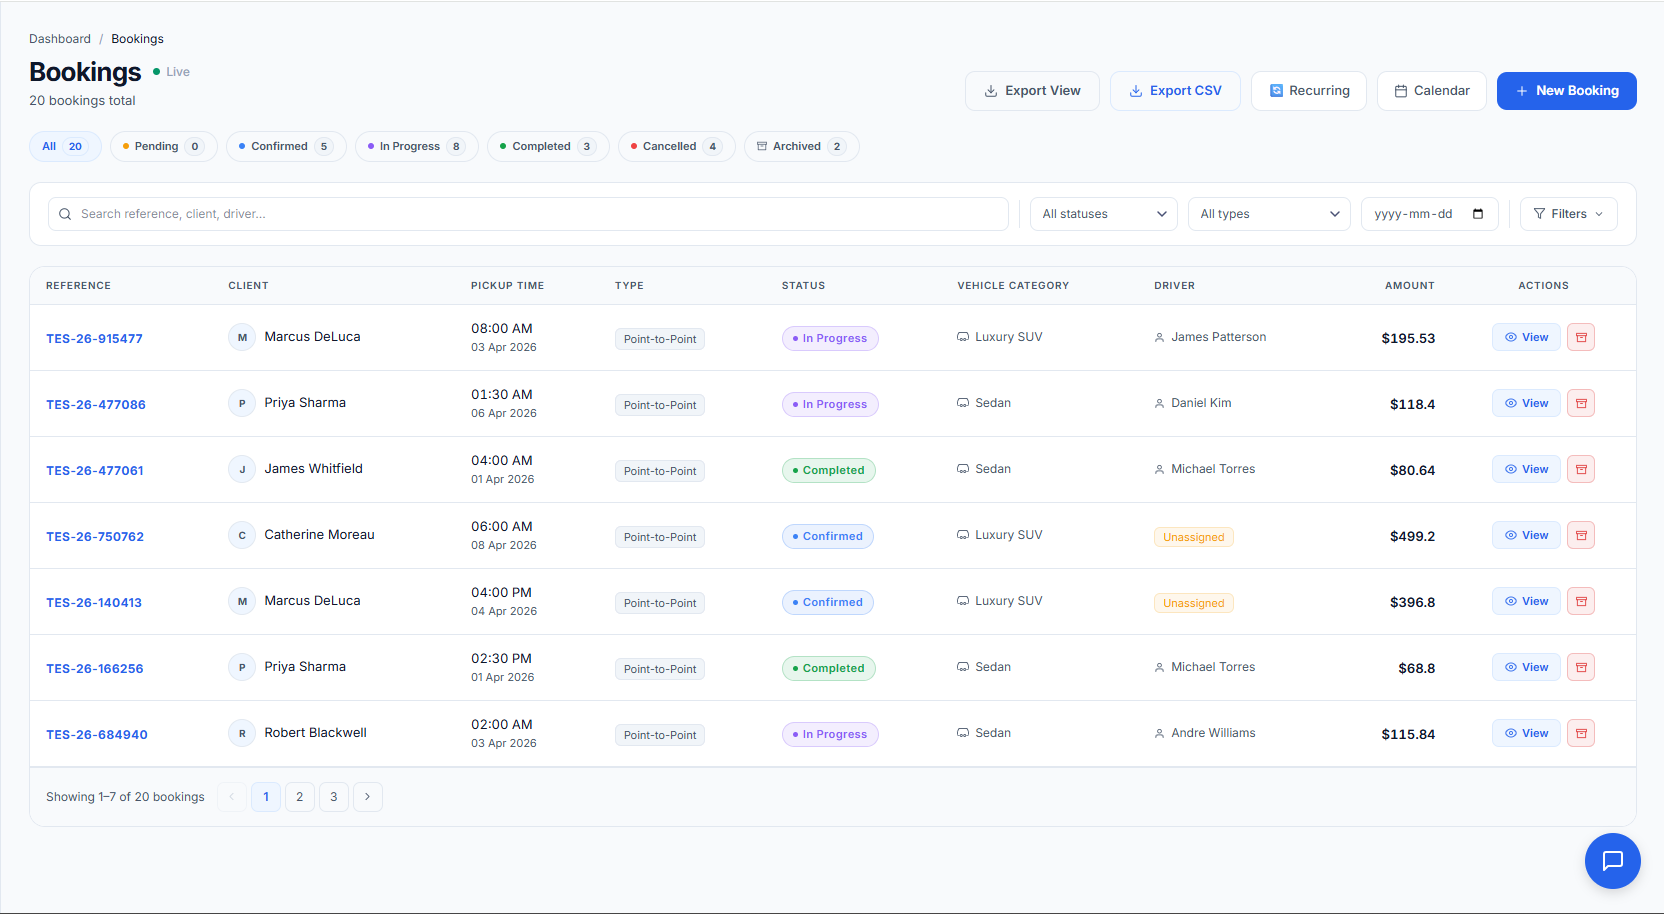1664x914 pixels.
Task: Open the All statuses dropdown
Action: pyautogui.click(x=1103, y=213)
